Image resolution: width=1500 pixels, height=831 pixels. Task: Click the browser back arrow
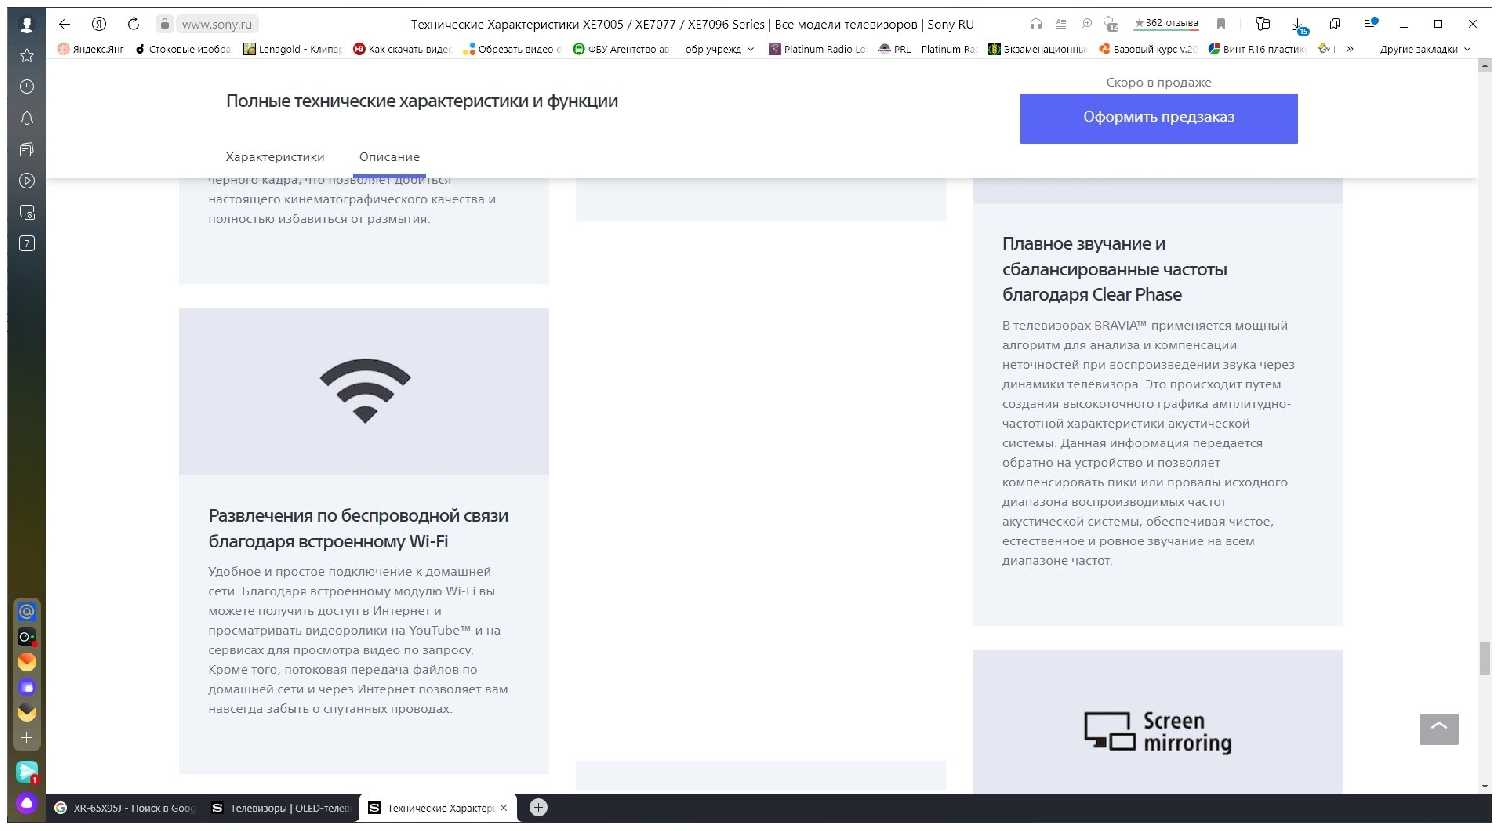point(64,24)
